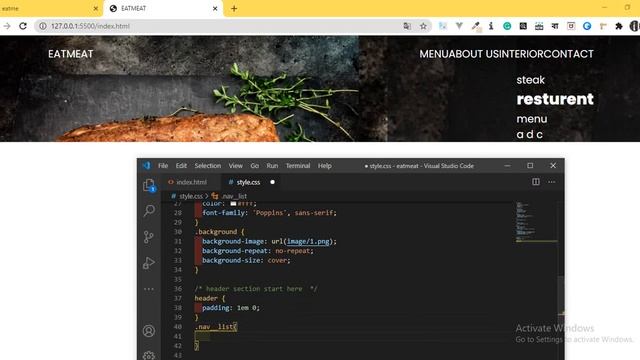Switch to the EATMEAT browser tab

click(163, 9)
